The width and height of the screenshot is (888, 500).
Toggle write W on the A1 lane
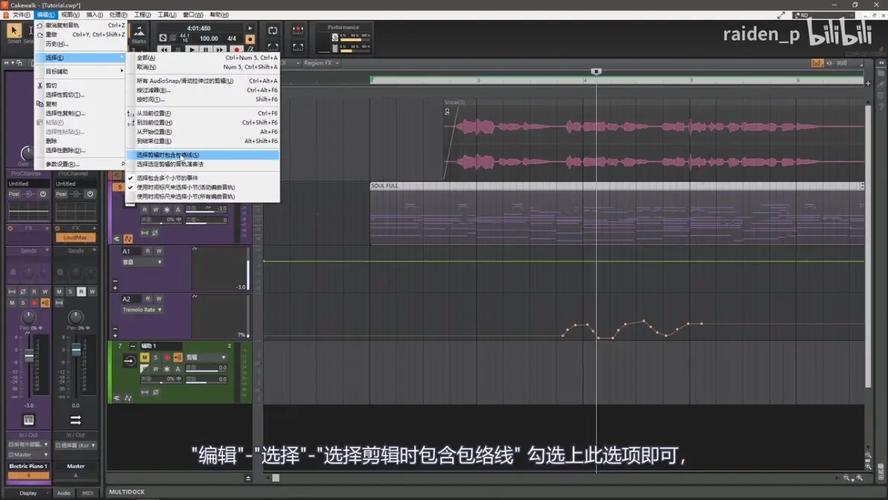click(x=159, y=251)
